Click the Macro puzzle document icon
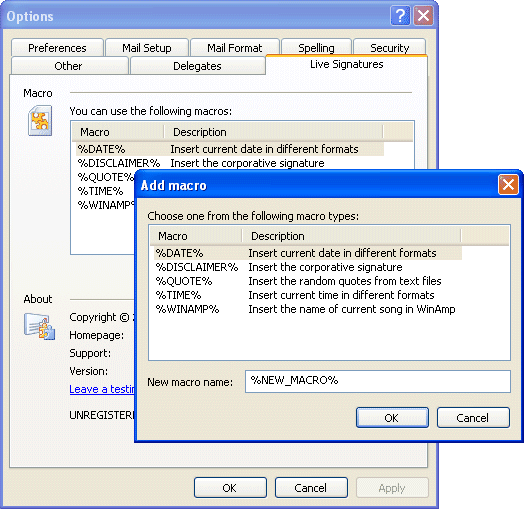This screenshot has width=524, height=509. tap(40, 121)
